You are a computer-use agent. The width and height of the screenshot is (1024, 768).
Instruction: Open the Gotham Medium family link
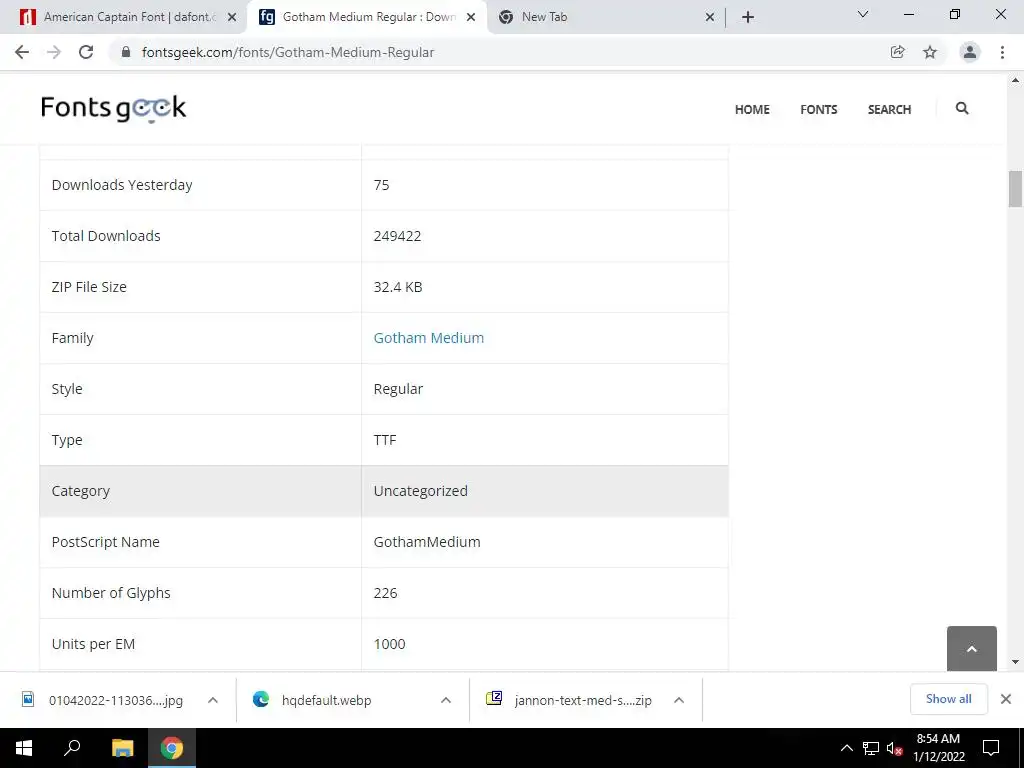[428, 338]
